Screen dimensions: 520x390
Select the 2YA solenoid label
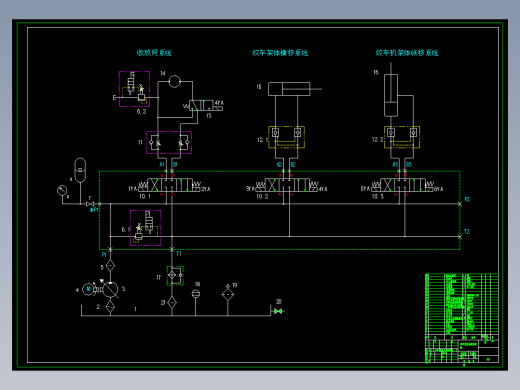tap(206, 189)
